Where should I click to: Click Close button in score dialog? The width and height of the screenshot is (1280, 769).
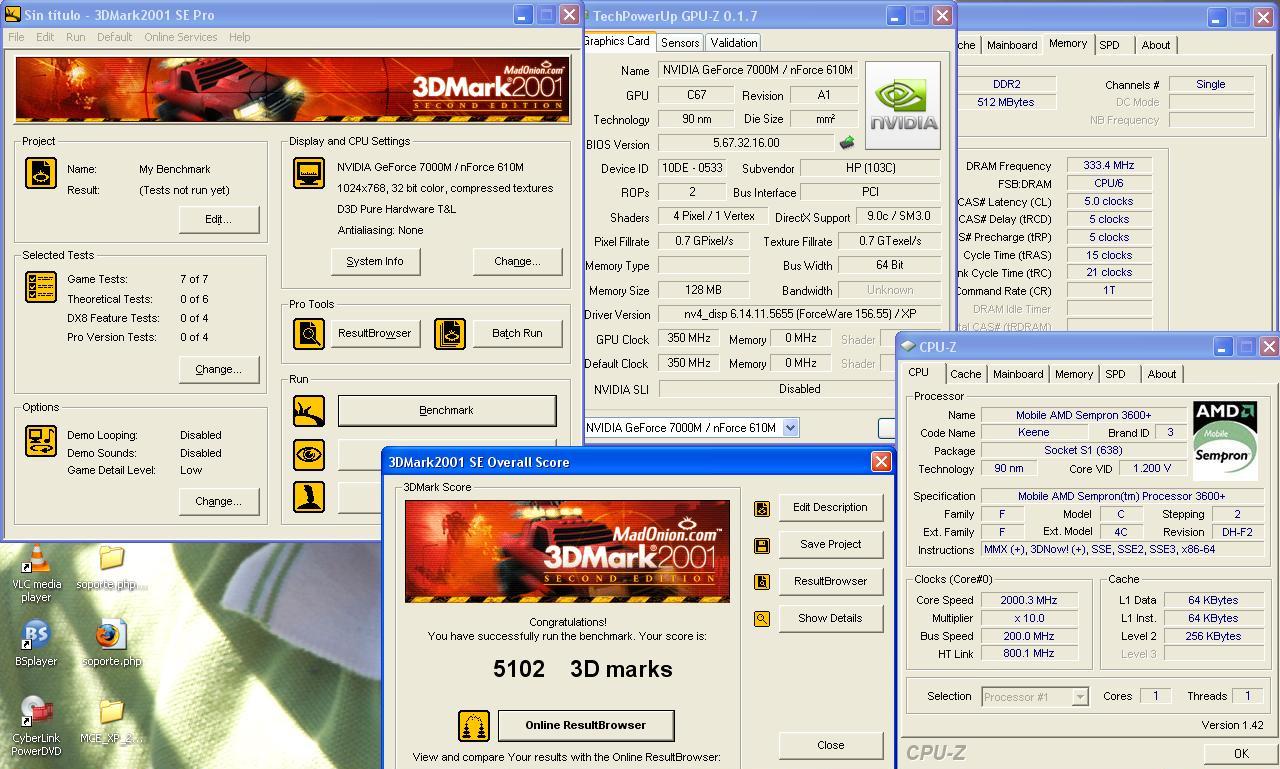click(830, 745)
